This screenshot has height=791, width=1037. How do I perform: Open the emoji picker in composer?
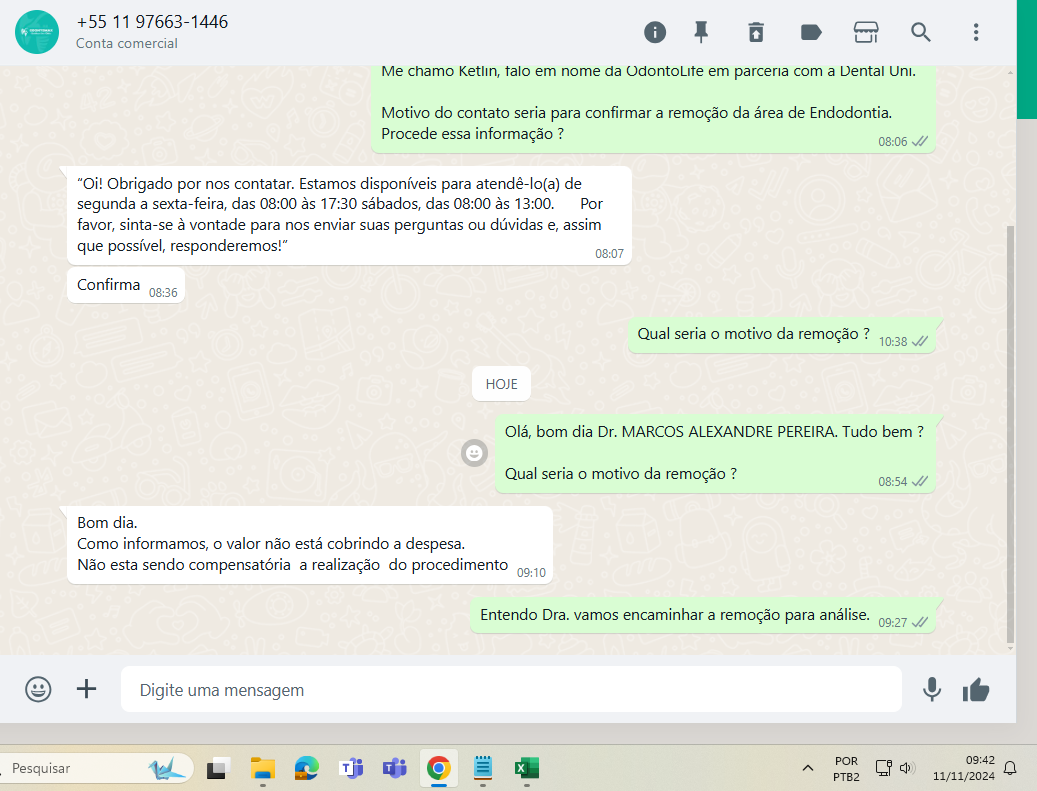(38, 689)
